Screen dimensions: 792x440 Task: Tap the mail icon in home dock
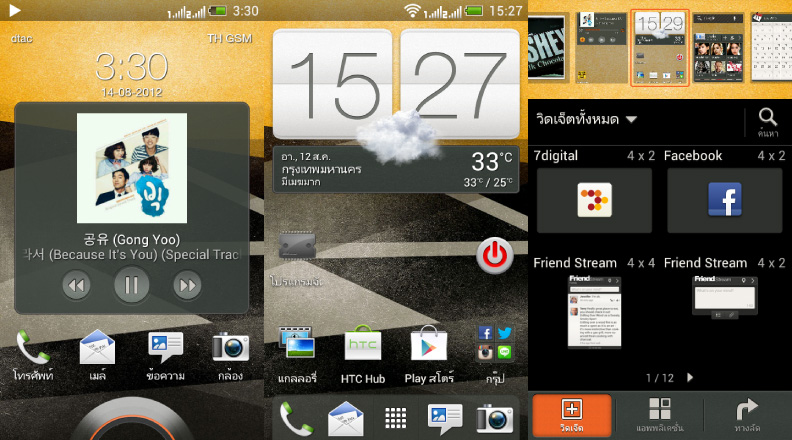click(346, 419)
